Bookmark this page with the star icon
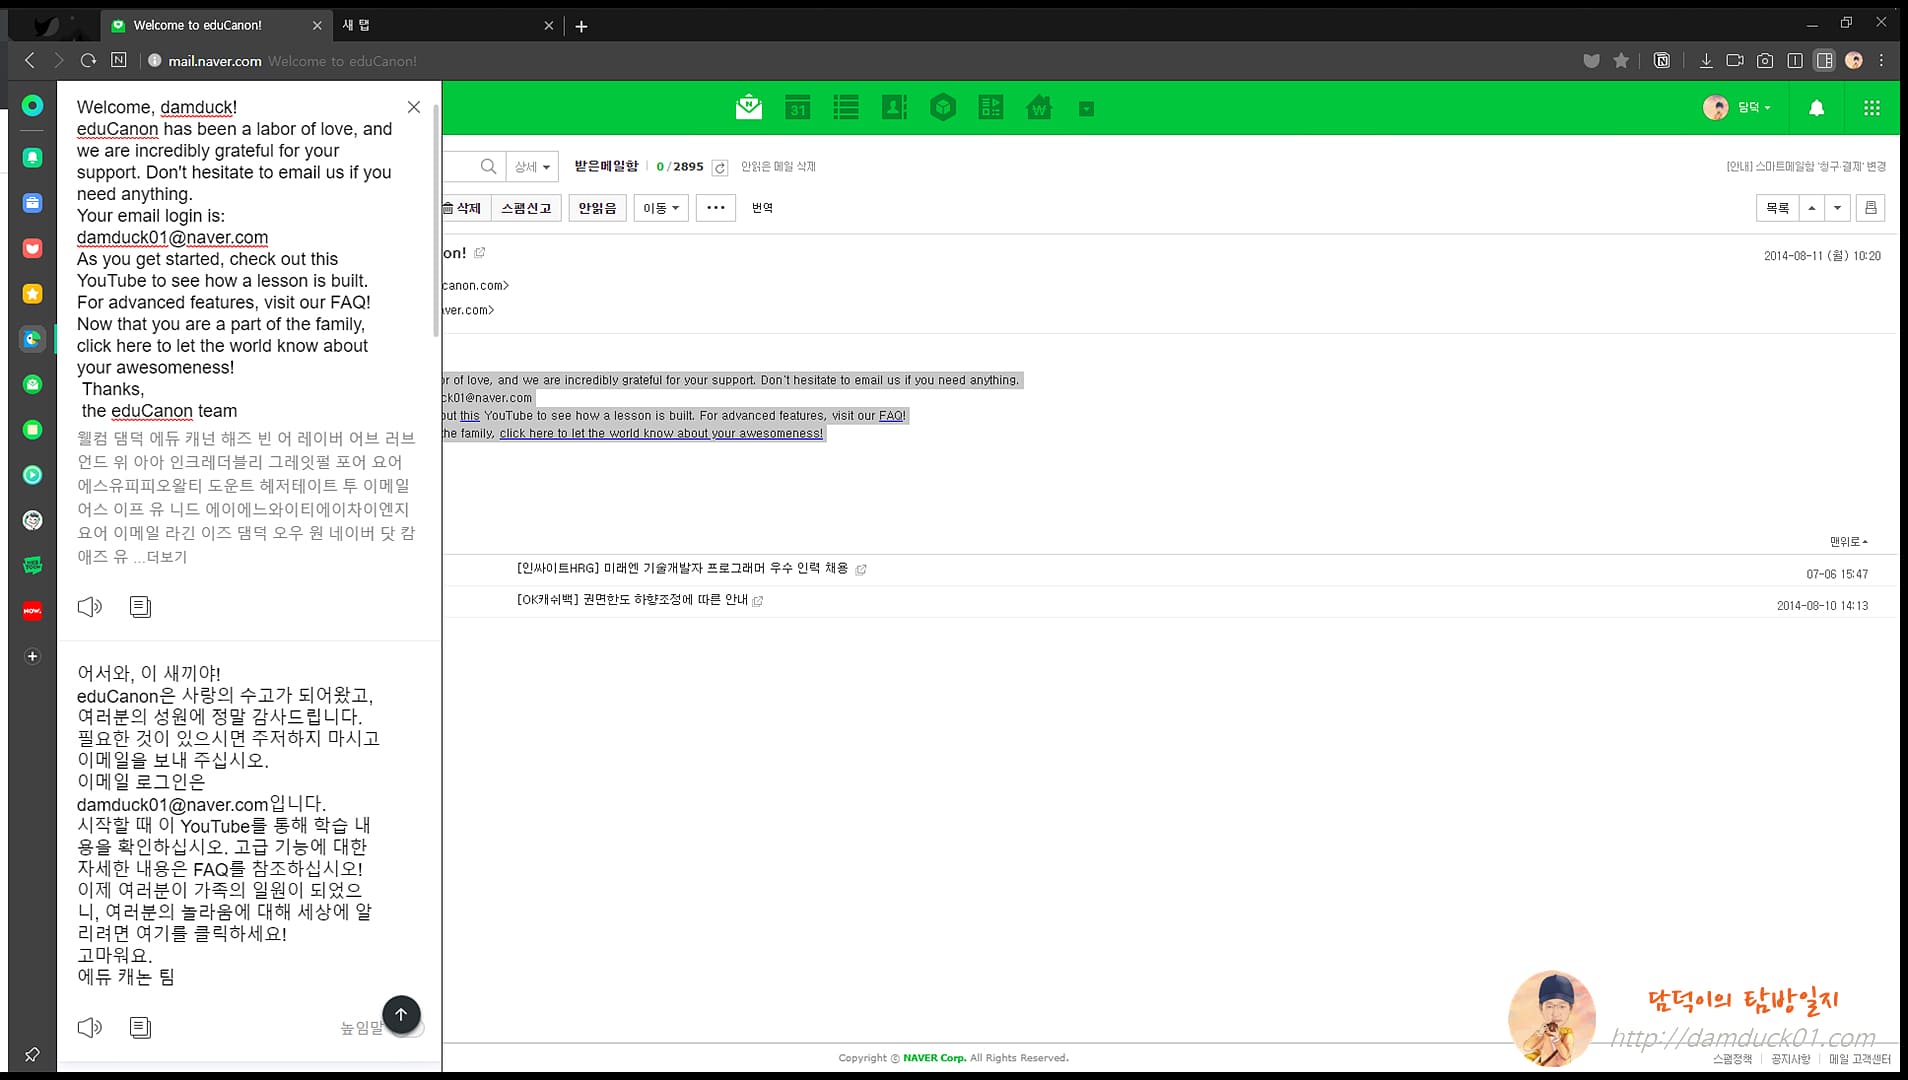 [x=1621, y=61]
